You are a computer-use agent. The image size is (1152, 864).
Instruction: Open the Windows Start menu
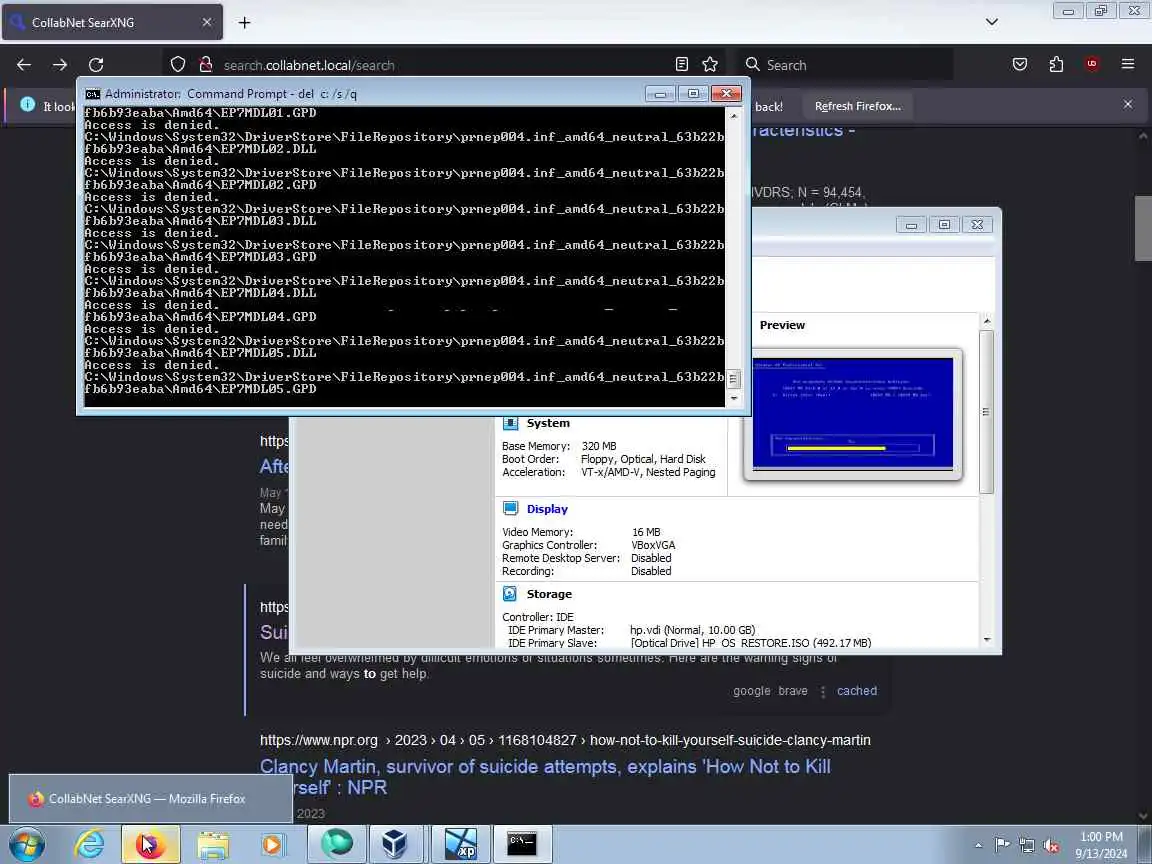point(26,844)
